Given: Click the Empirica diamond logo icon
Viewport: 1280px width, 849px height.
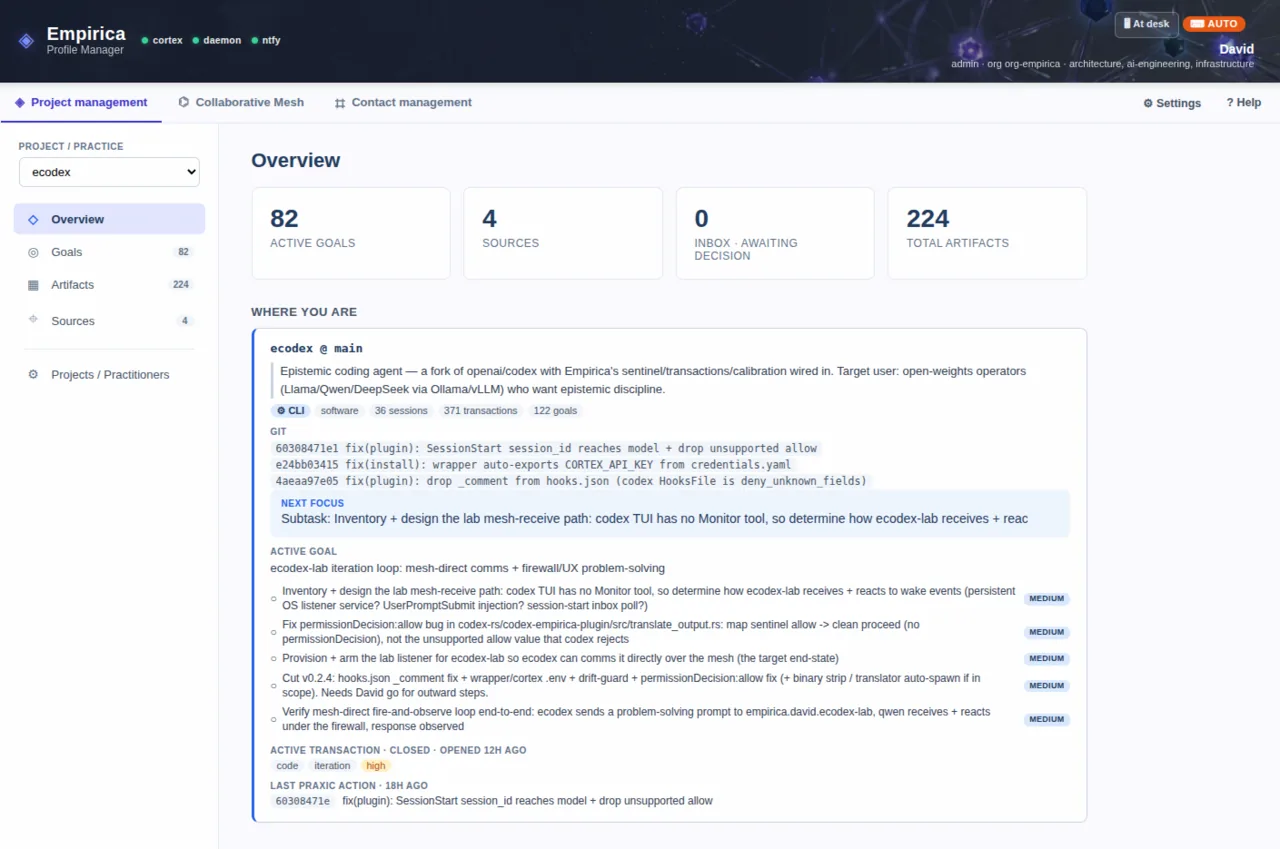Looking at the screenshot, I should tap(26, 41).
